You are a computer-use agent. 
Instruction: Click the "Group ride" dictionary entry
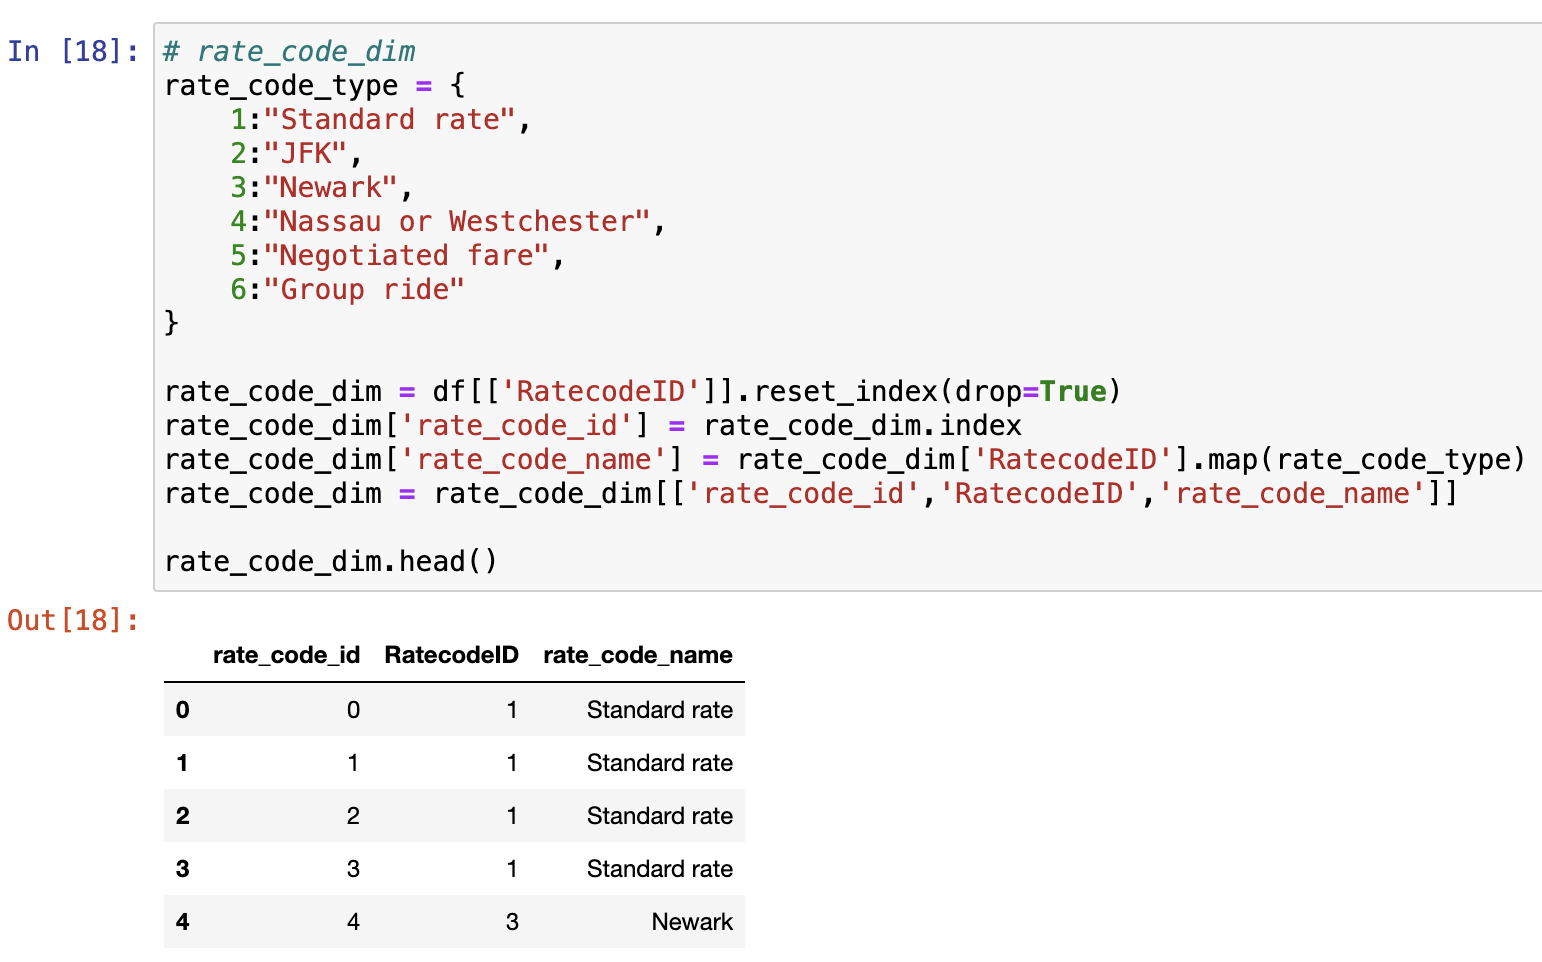[x=364, y=289]
